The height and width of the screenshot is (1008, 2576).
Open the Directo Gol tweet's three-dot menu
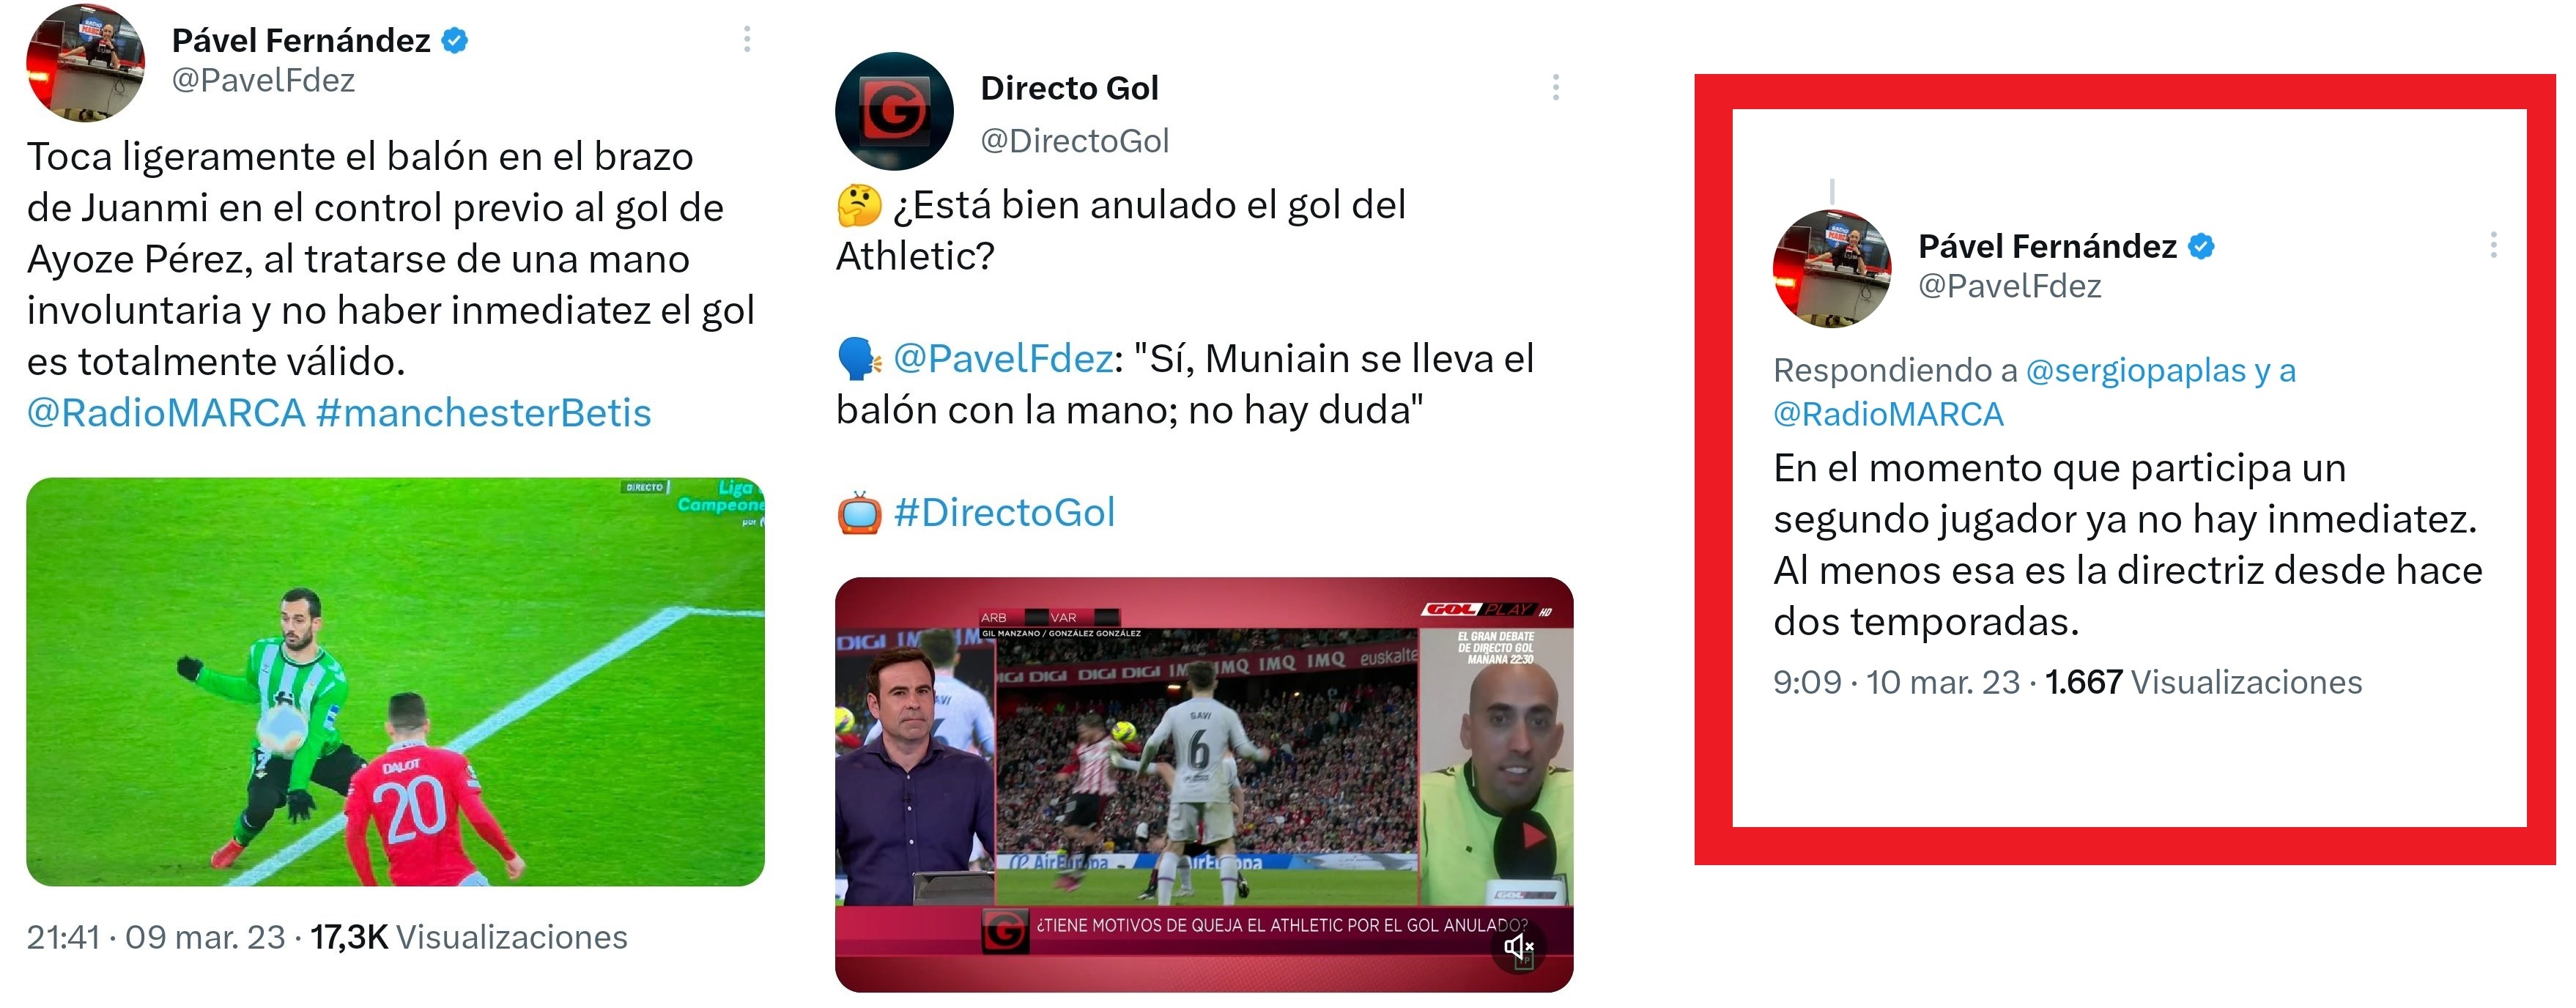pos(1555,87)
